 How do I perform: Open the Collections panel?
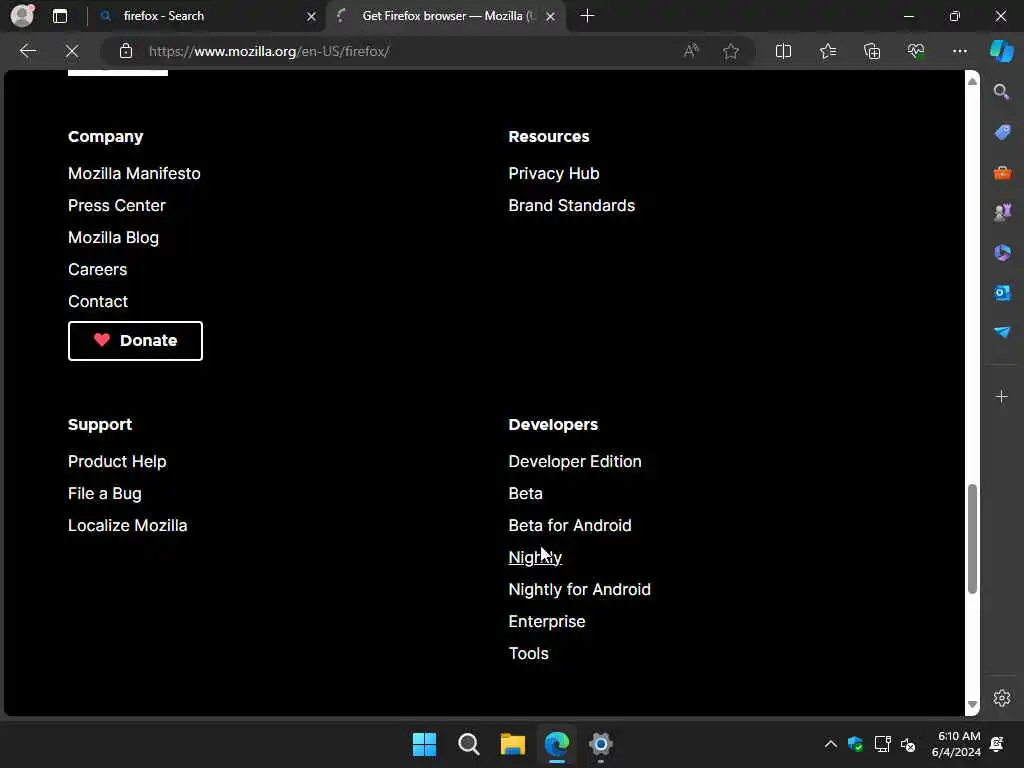[872, 51]
